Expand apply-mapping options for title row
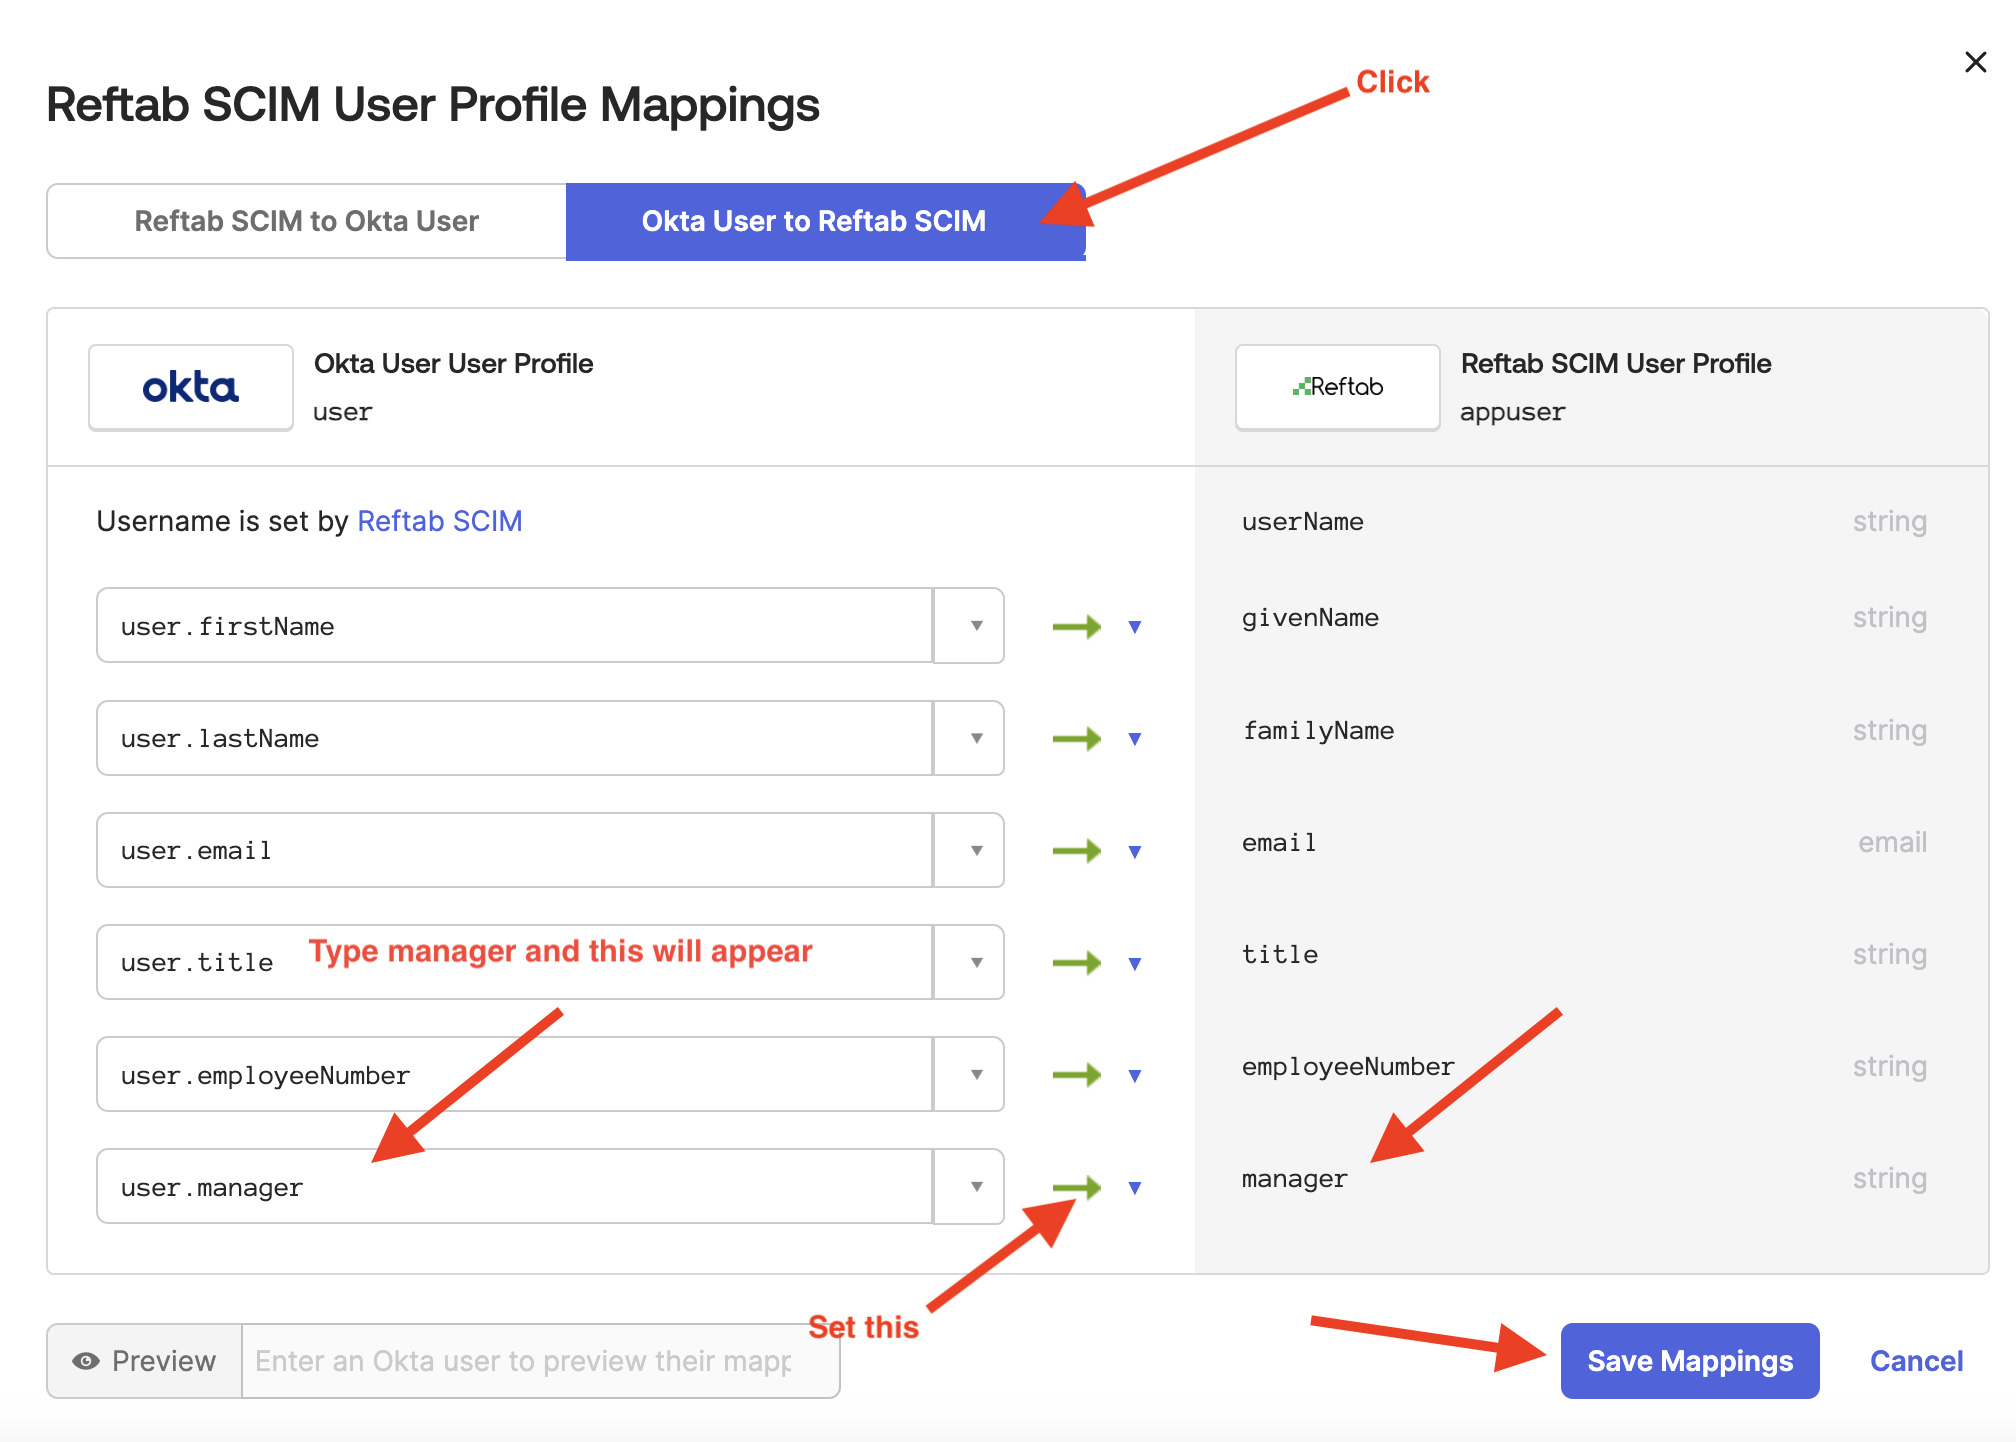The width and height of the screenshot is (2016, 1442). point(1135,964)
